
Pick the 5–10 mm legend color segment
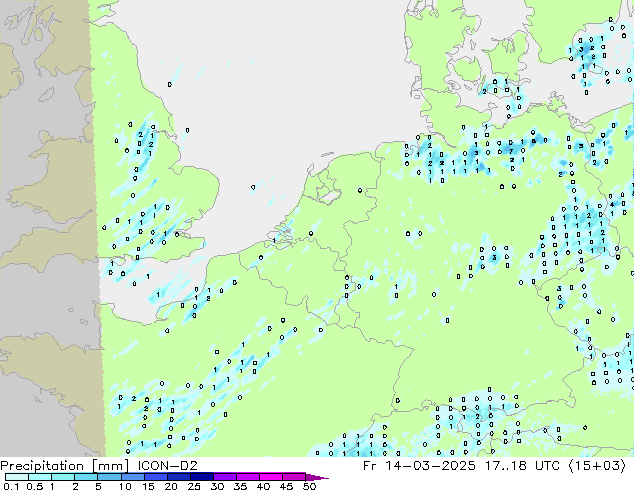109,477
